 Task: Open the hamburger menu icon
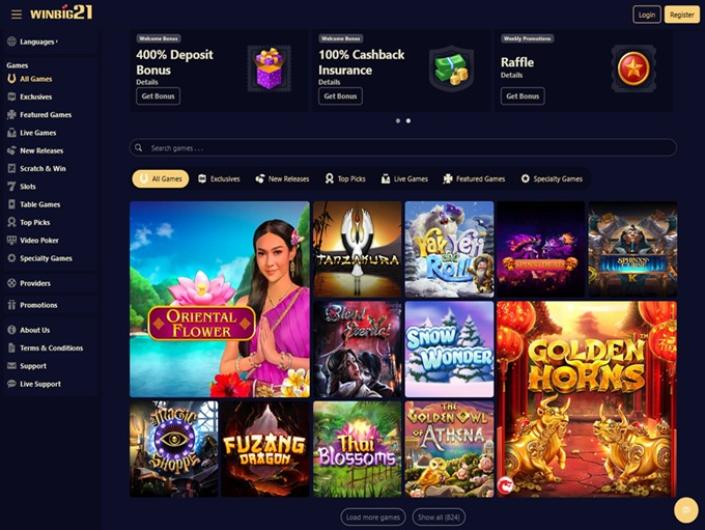[17, 14]
